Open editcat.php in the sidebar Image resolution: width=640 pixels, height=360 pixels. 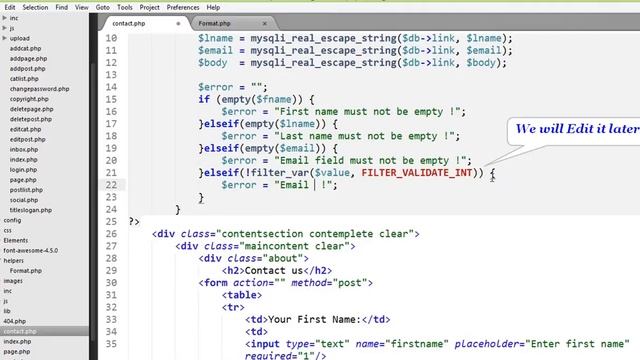tap(25, 129)
